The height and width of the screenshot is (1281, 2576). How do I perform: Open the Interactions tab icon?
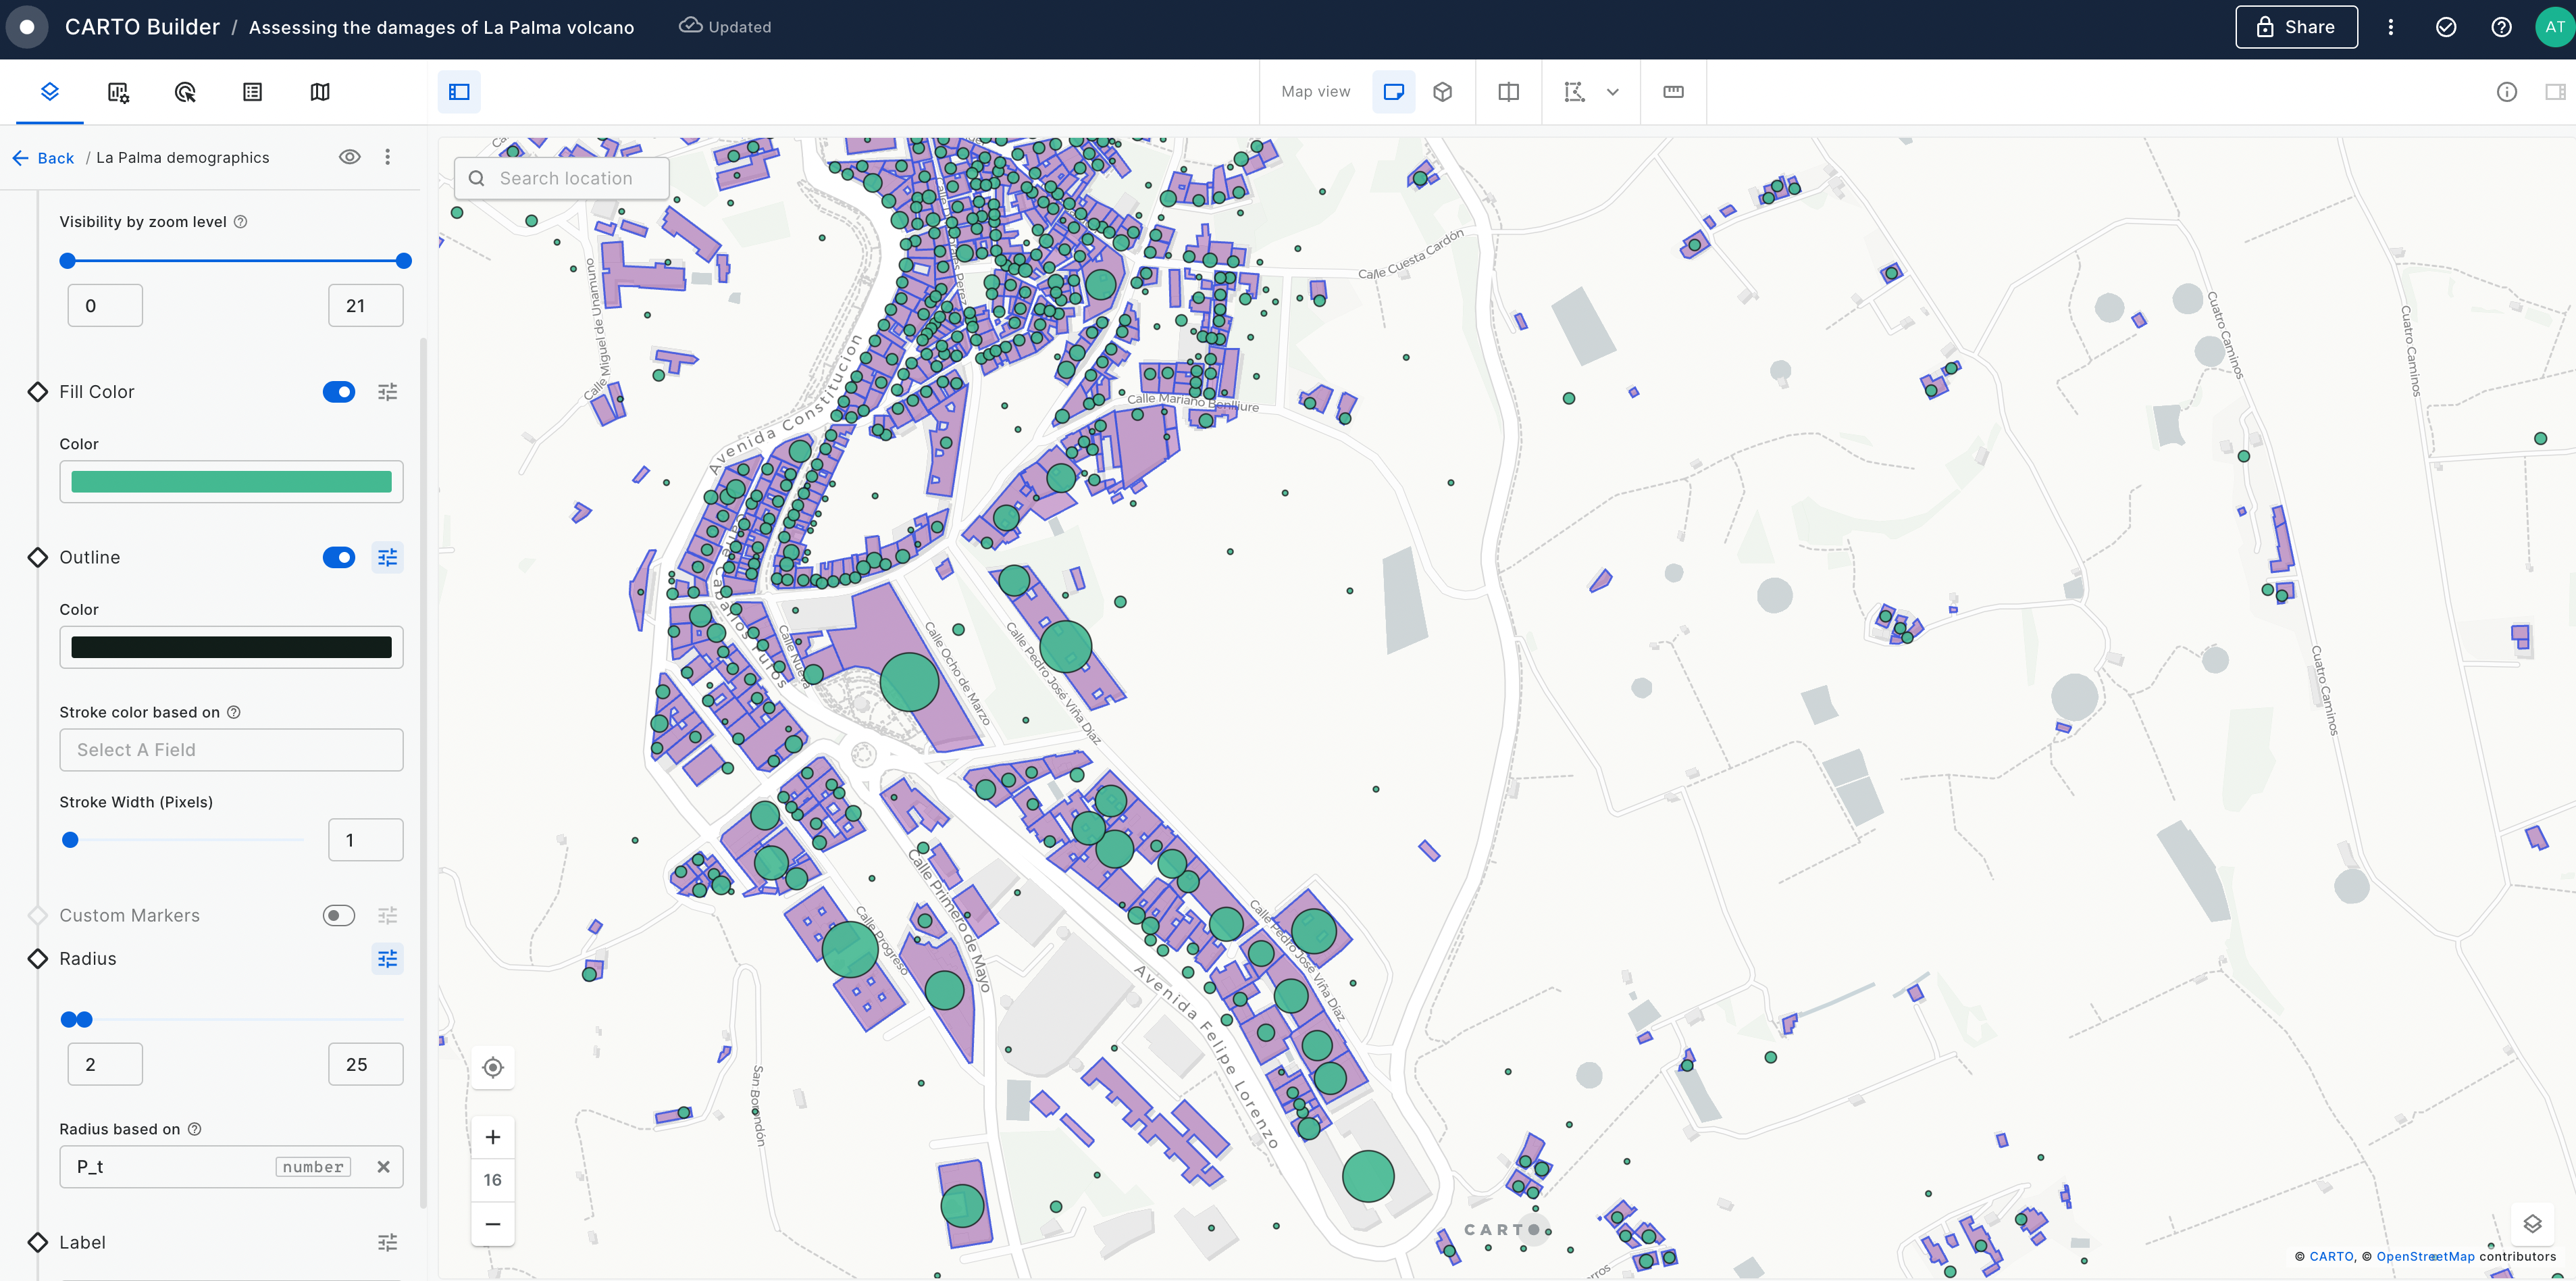point(185,92)
